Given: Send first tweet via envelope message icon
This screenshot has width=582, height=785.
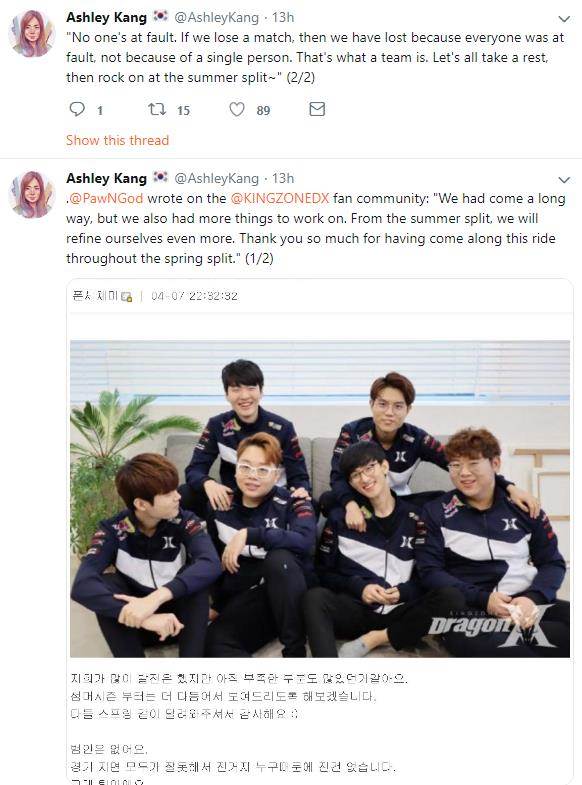Looking at the screenshot, I should [317, 109].
